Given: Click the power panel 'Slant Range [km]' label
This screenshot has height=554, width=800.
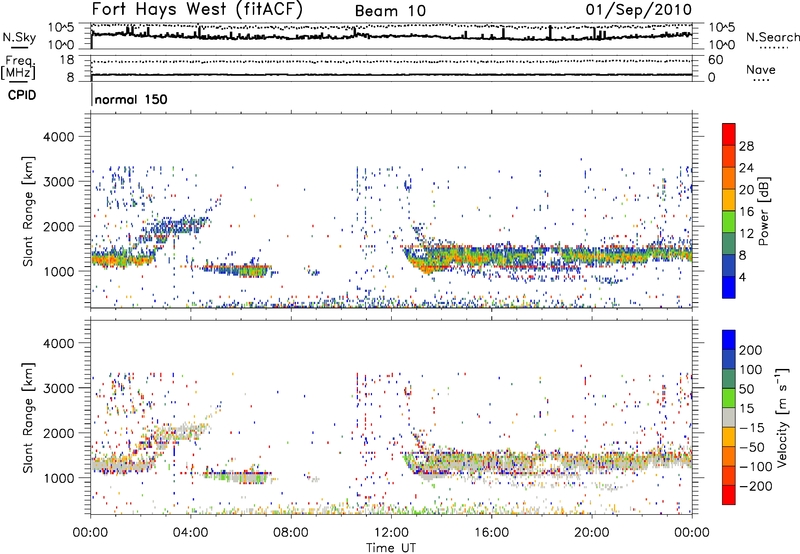Looking at the screenshot, I should tap(28, 211).
